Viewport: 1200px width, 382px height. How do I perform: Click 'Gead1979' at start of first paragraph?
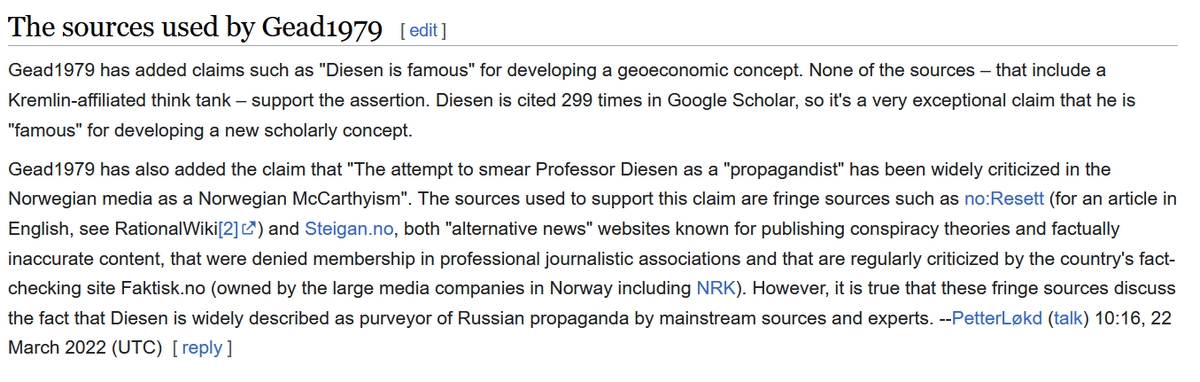47,71
